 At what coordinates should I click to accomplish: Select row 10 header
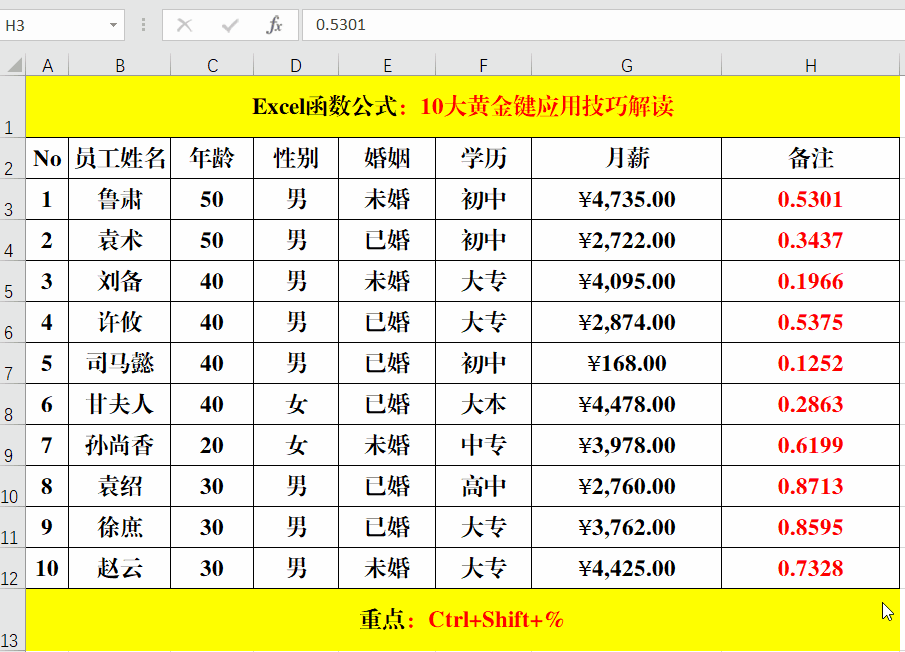(13, 486)
